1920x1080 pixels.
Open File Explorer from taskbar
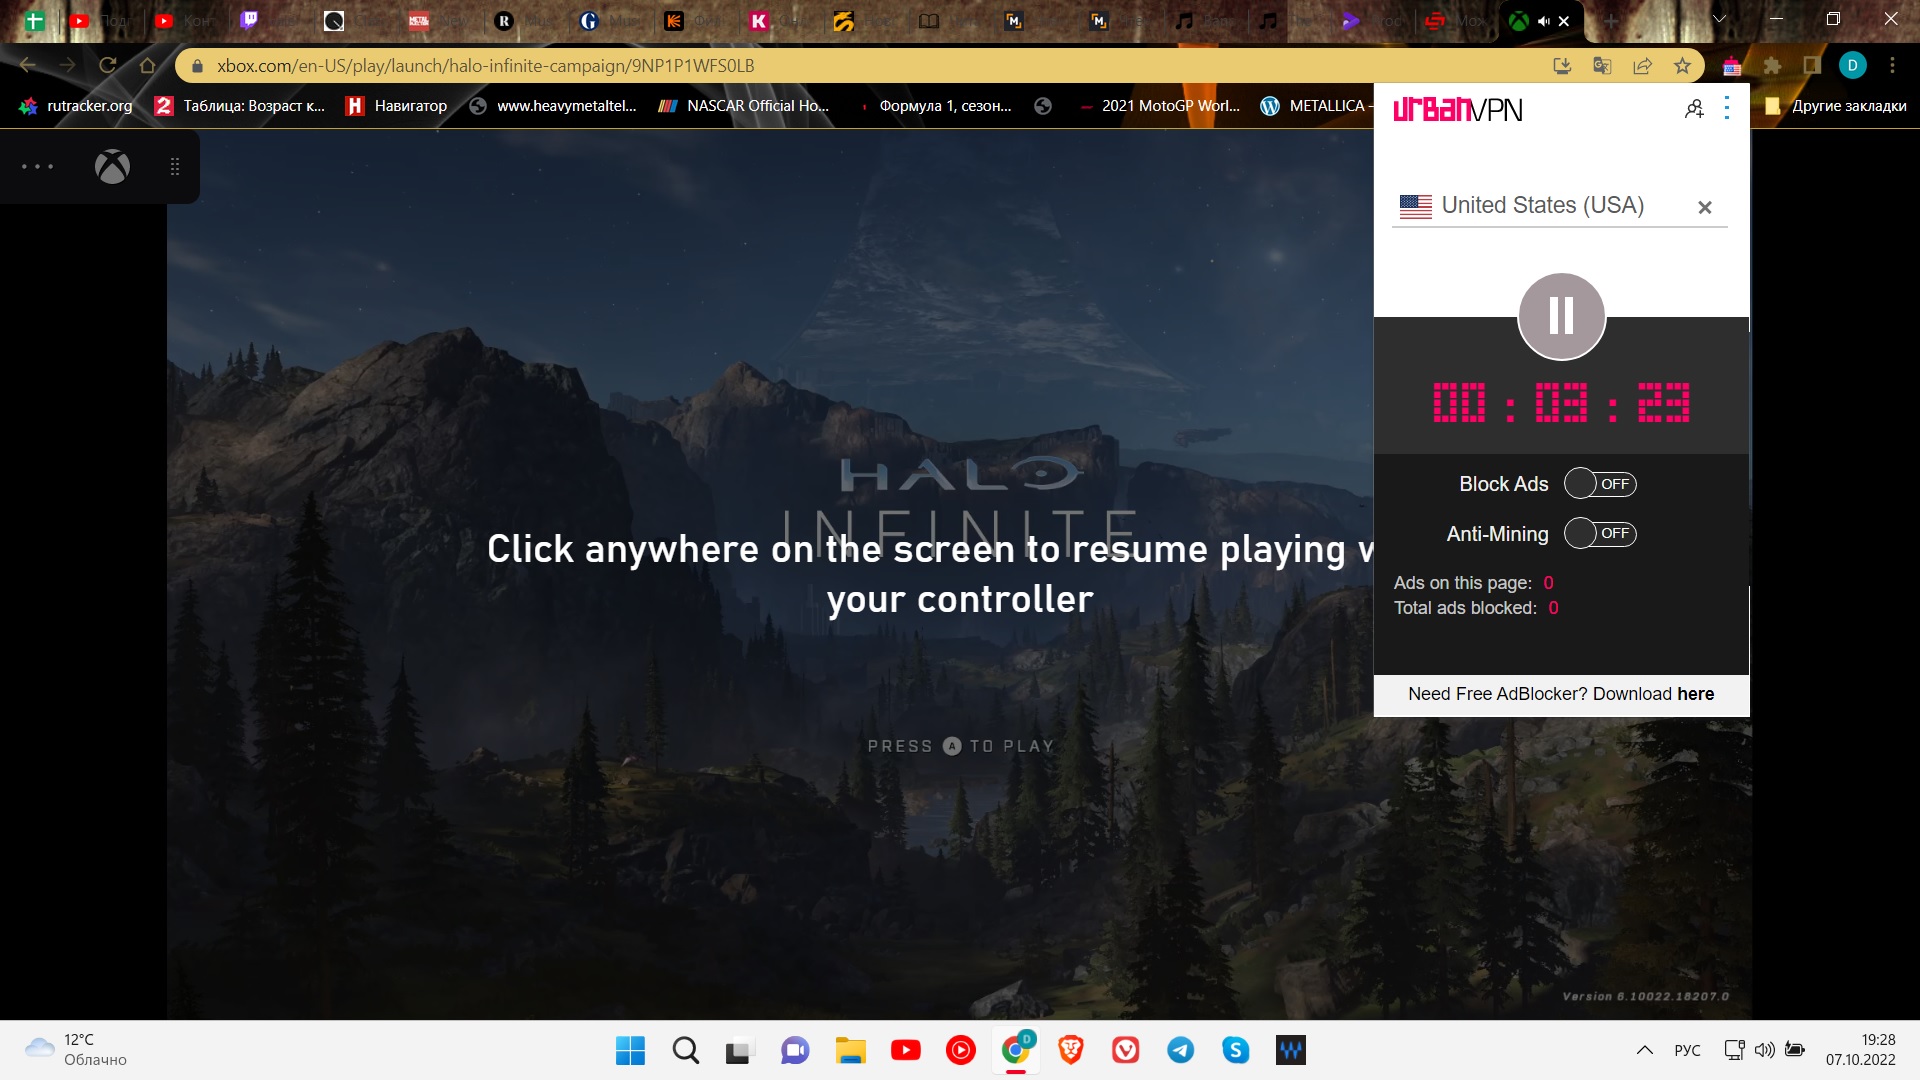(x=851, y=1050)
